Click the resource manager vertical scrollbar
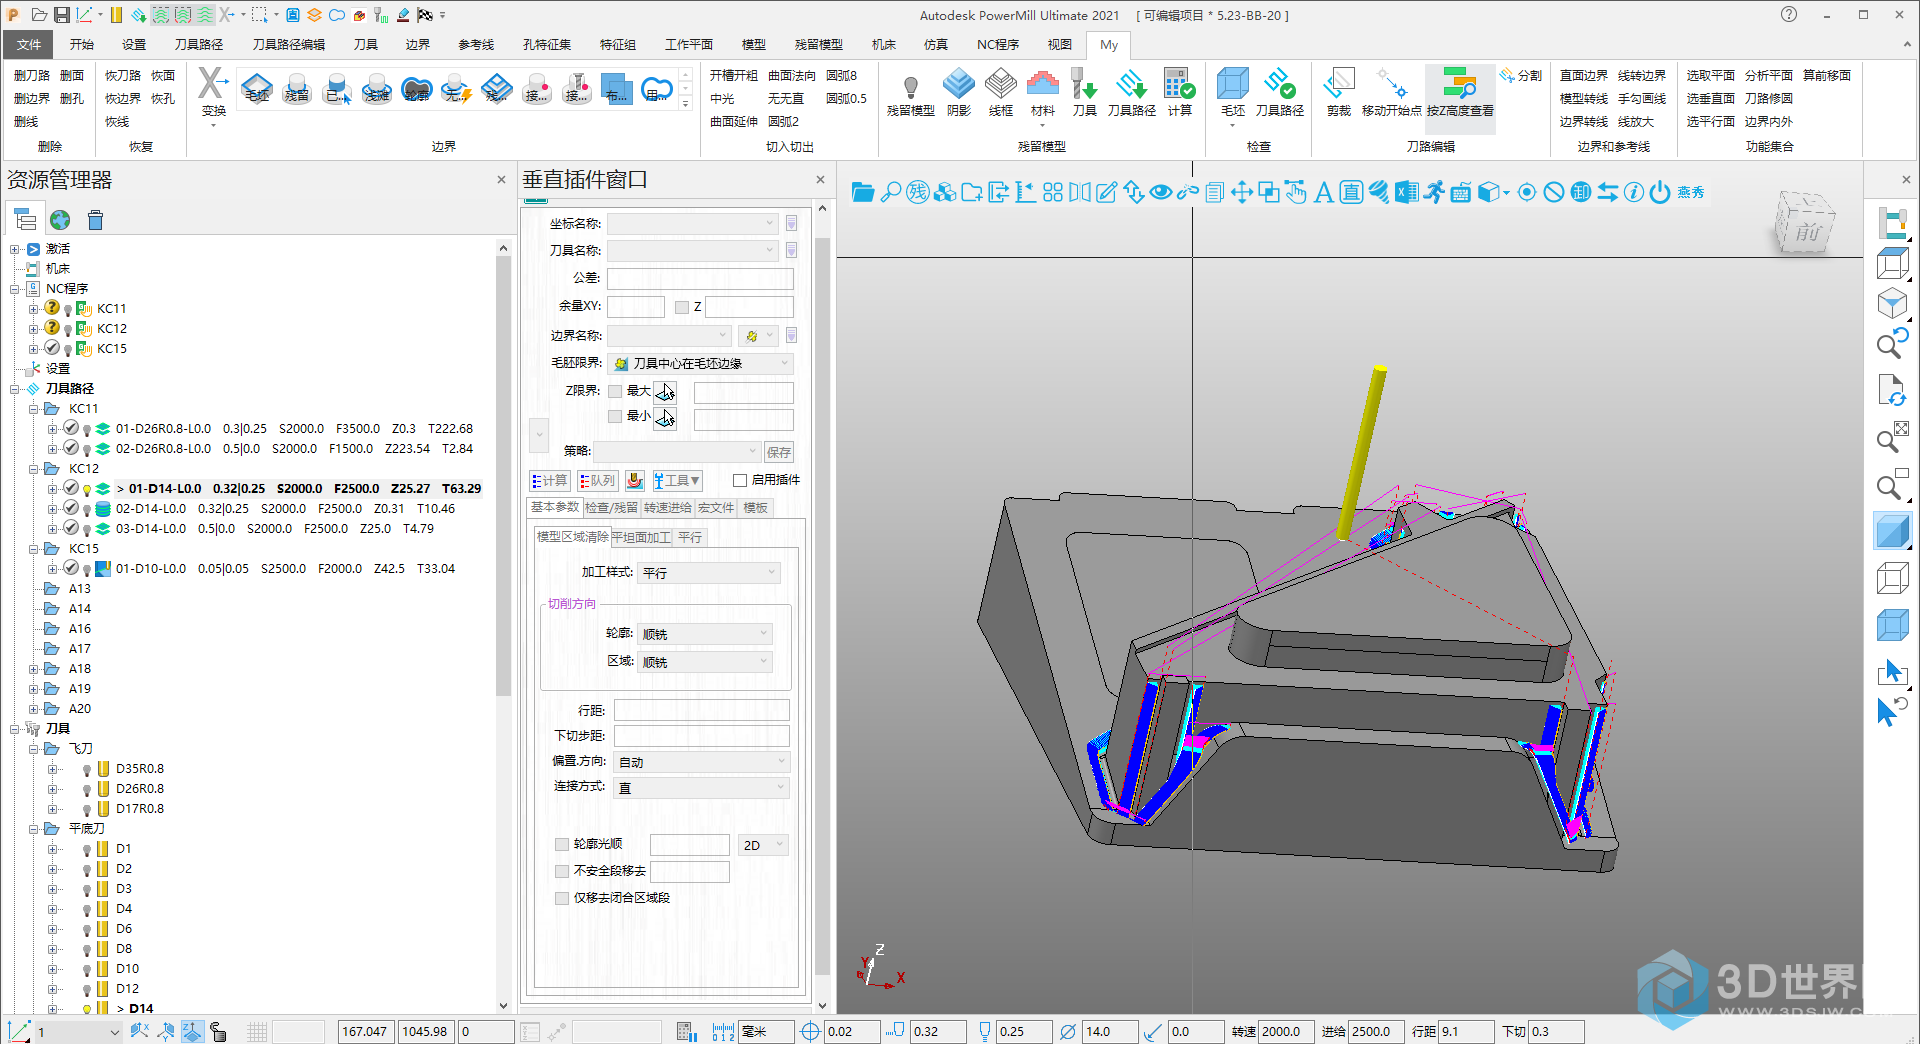Screen dimensions: 1920x1044 tap(503, 475)
